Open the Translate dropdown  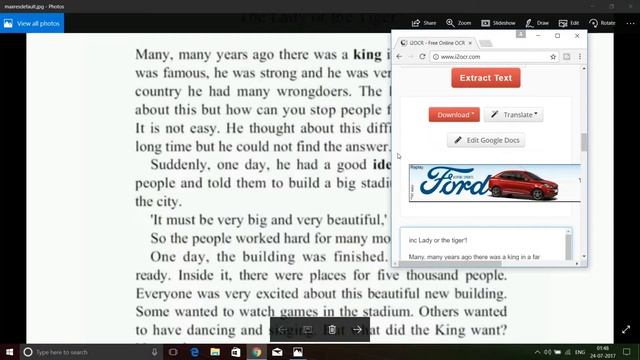coord(513,115)
